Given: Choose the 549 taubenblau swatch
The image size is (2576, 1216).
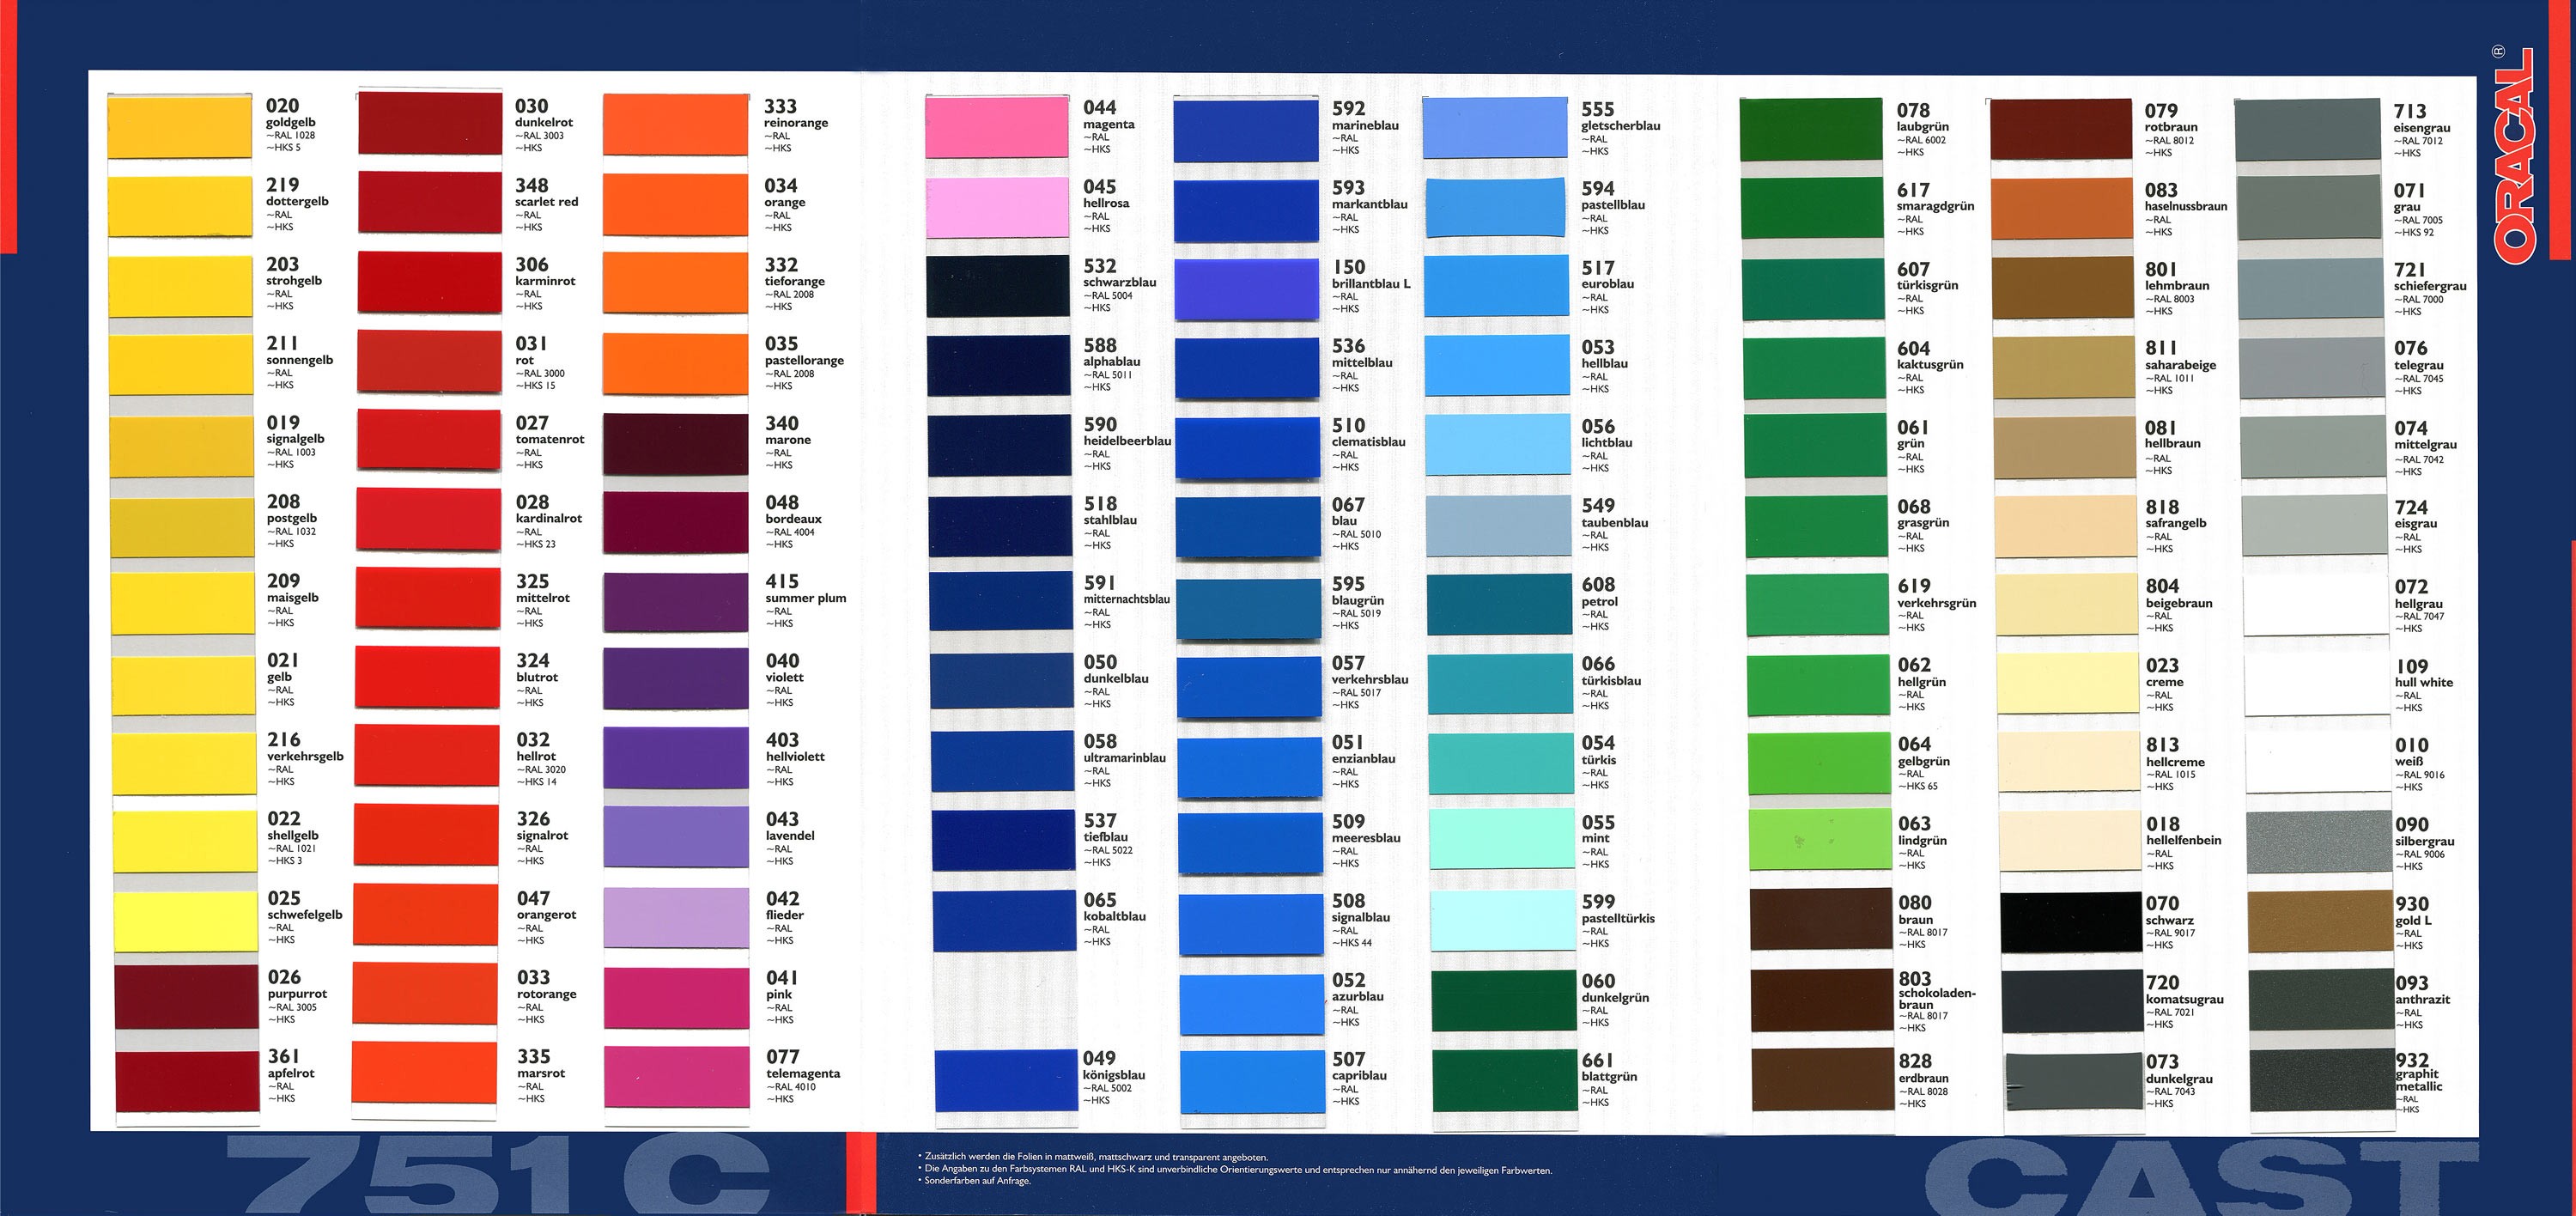Looking at the screenshot, I should (1498, 526).
